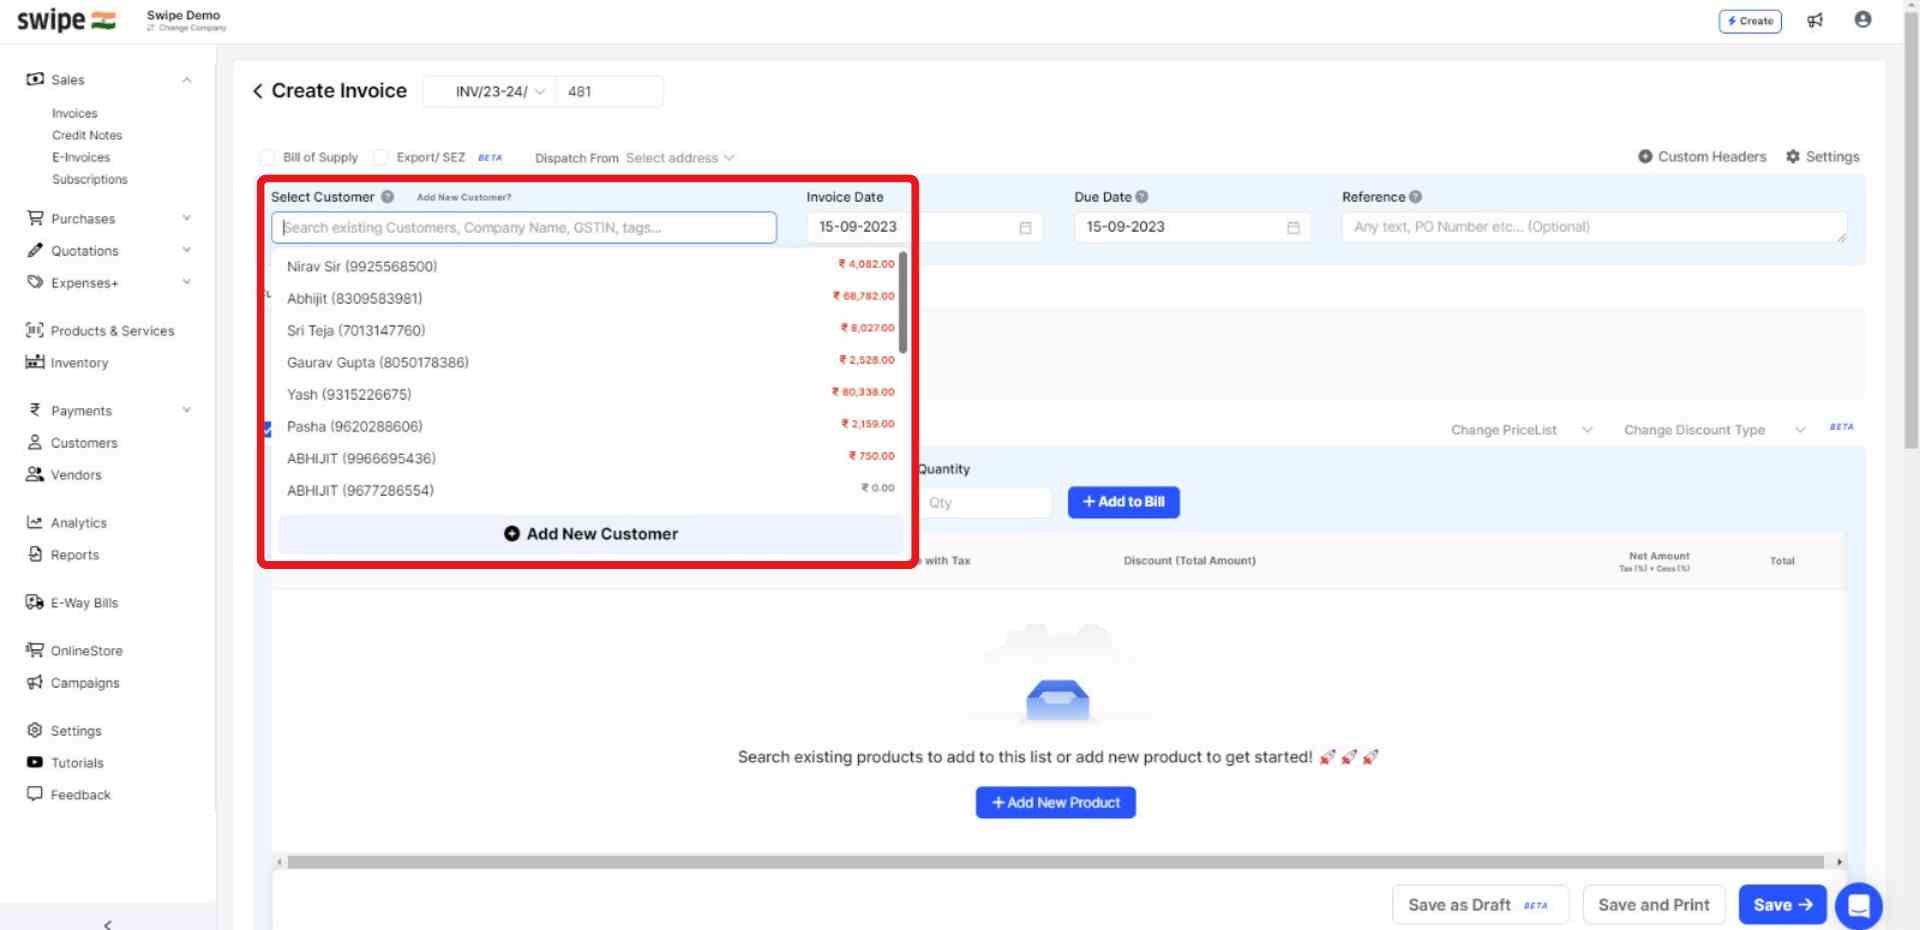Open the user account profile icon
This screenshot has width=1920, height=930.
[x=1862, y=19]
